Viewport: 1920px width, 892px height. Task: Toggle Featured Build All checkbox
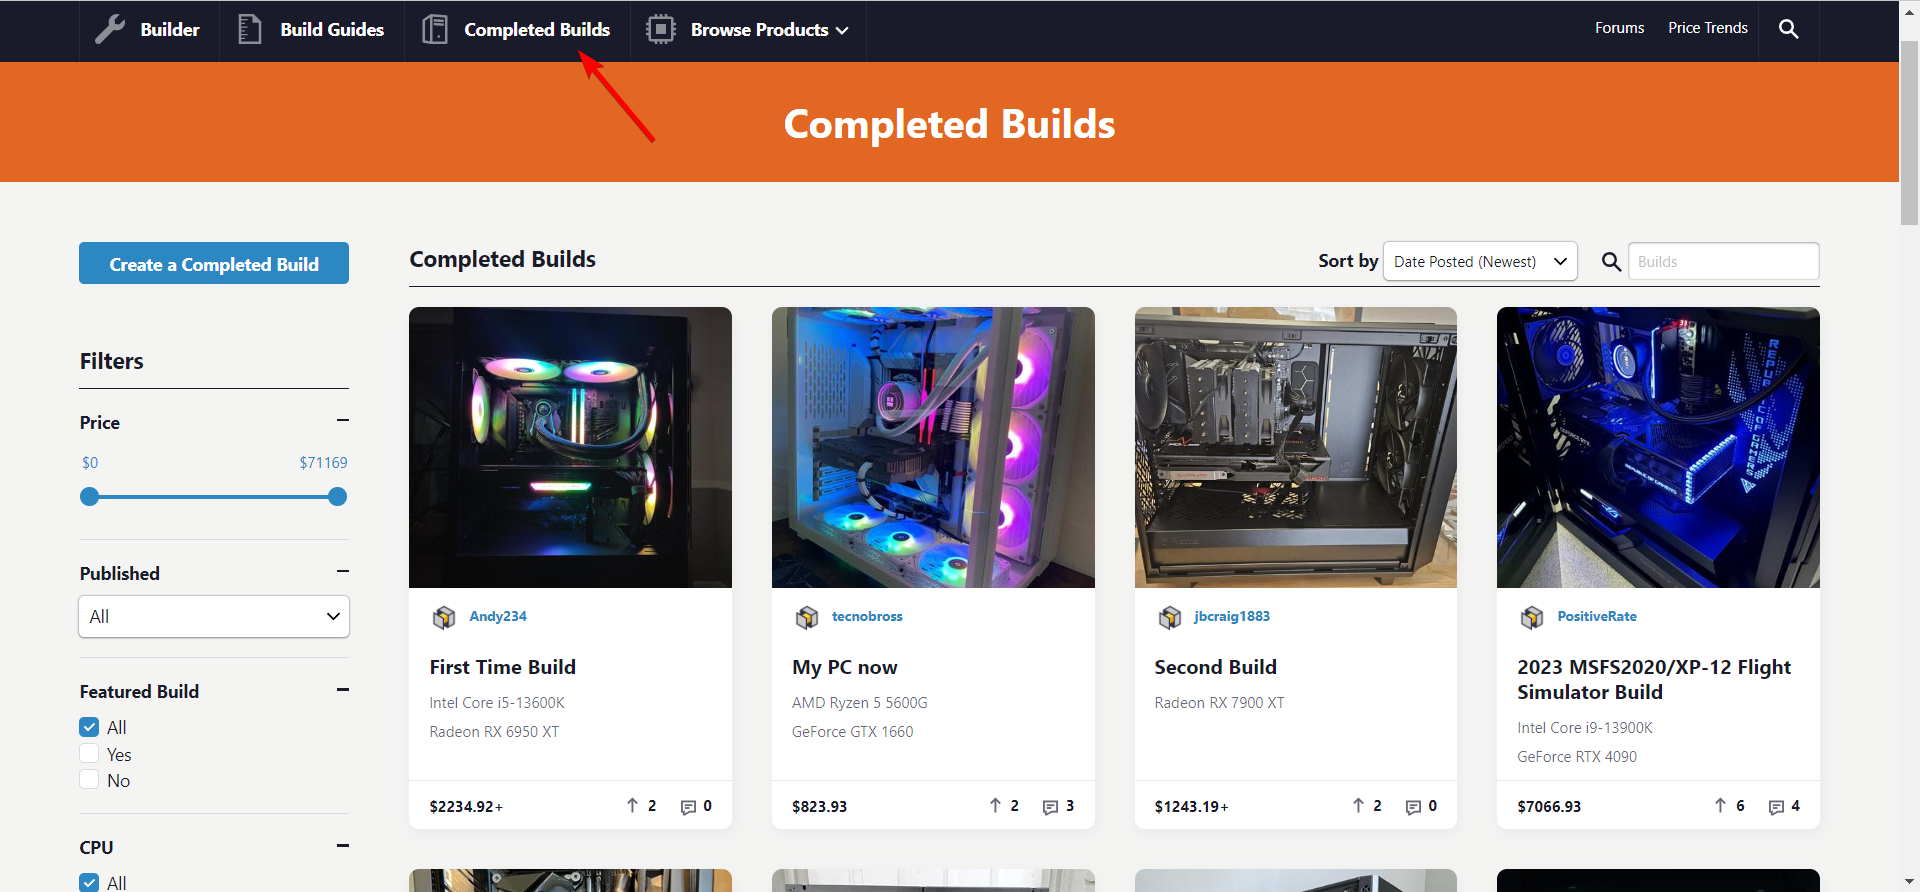tap(89, 727)
